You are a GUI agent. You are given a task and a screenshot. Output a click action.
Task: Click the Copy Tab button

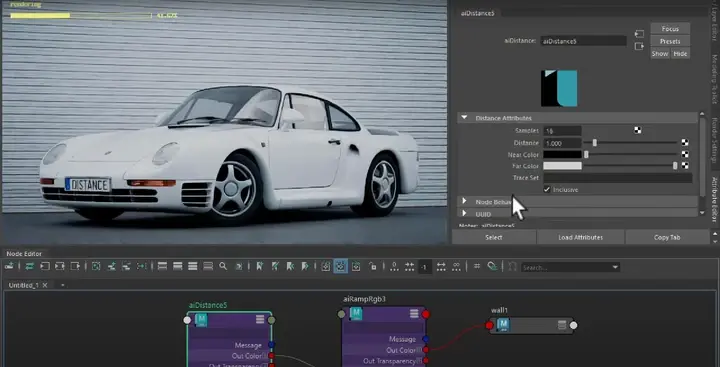coord(667,237)
